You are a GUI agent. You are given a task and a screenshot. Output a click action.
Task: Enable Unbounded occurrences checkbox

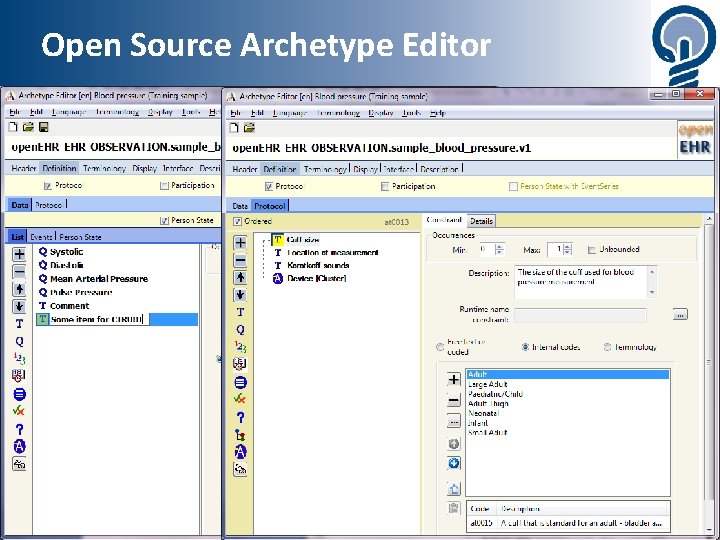pyautogui.click(x=592, y=250)
